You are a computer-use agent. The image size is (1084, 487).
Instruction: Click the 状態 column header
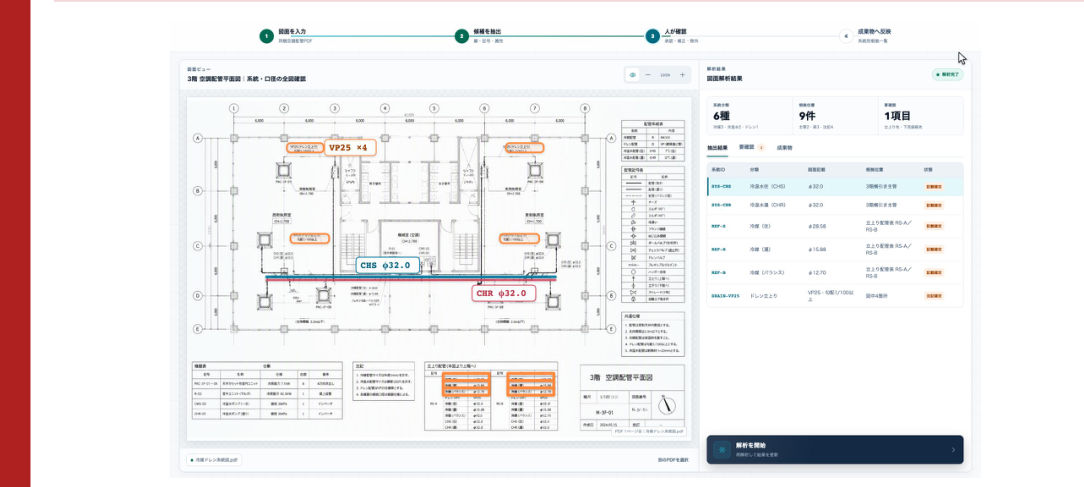coord(928,169)
